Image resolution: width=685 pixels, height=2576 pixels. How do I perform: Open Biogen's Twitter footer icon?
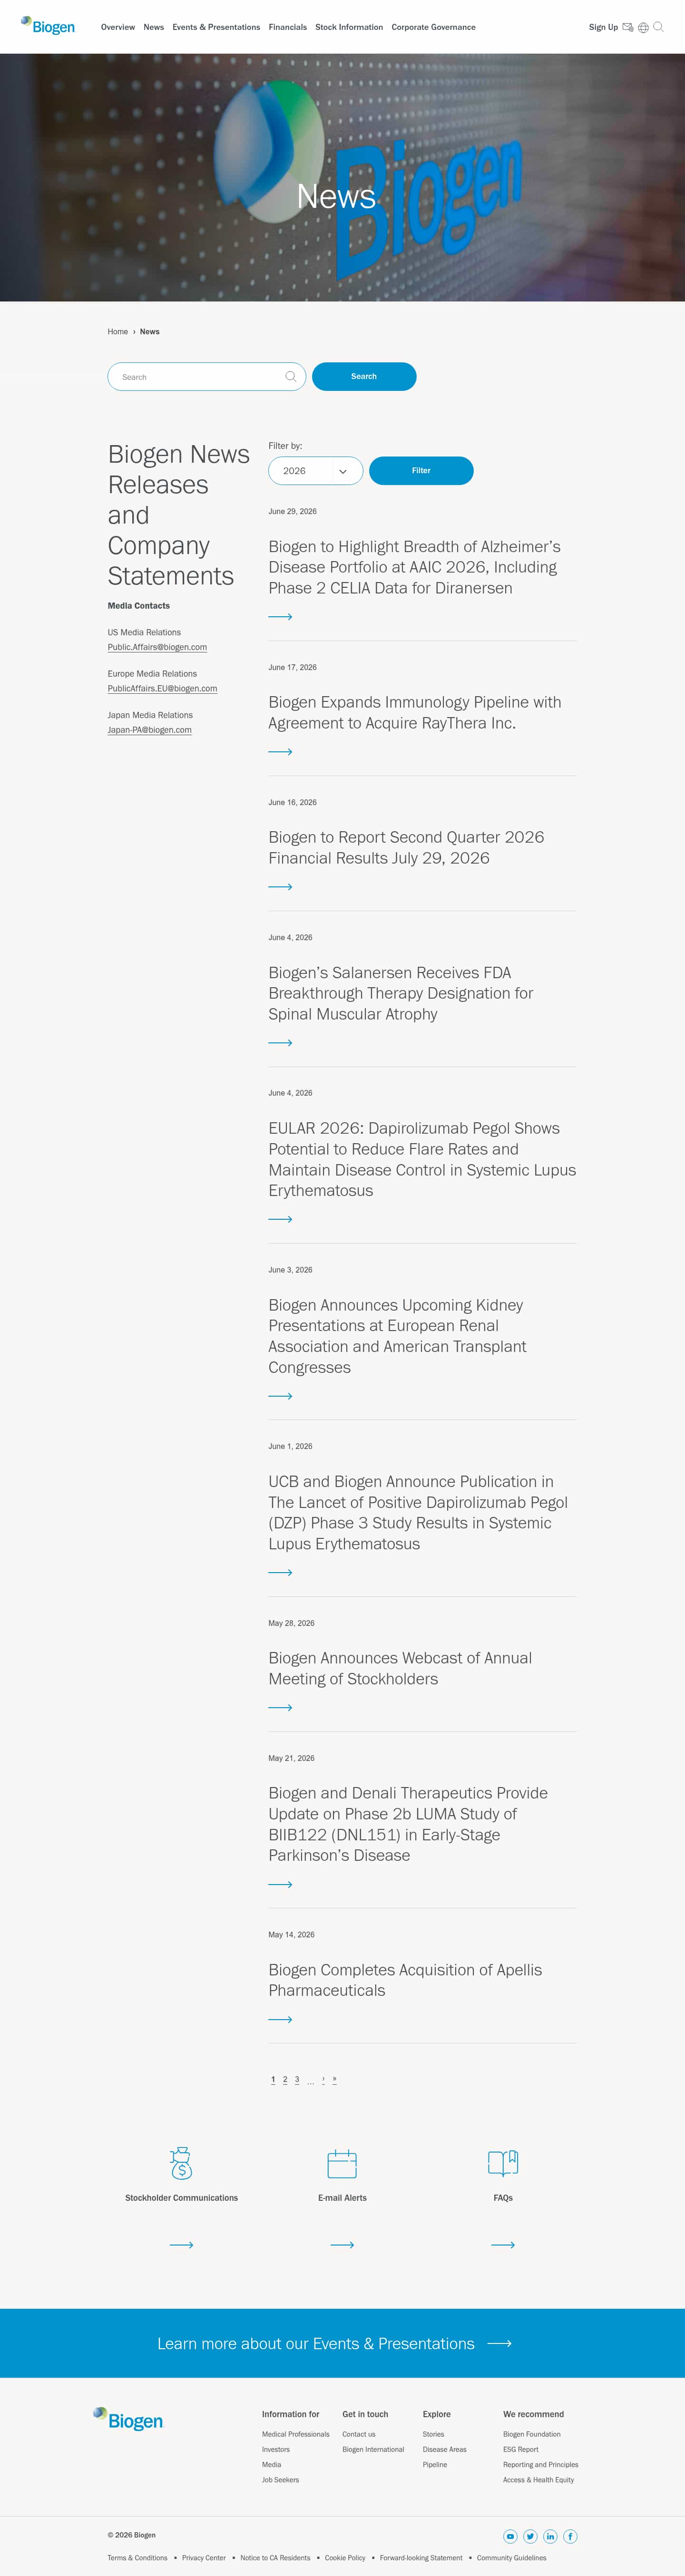530,2536
